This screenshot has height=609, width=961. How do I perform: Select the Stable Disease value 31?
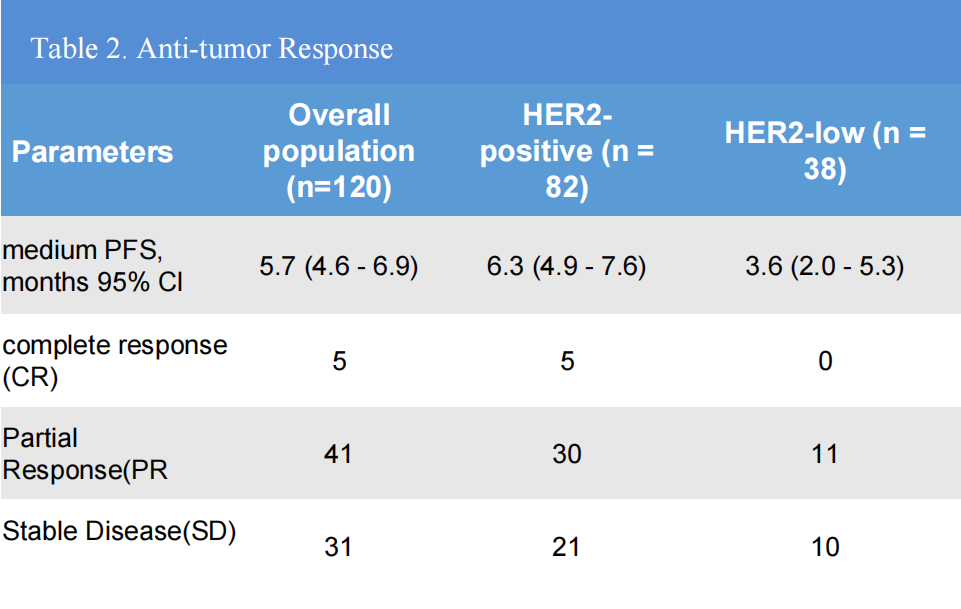pos(339,547)
